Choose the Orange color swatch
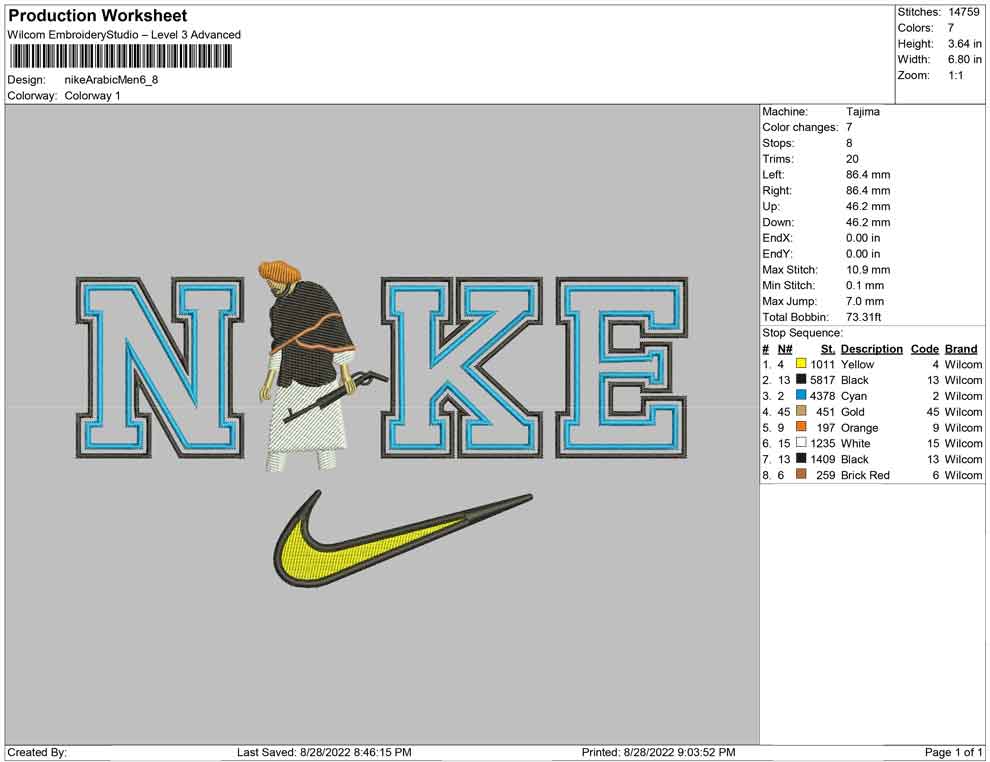Viewport: 990px width, 762px height. click(x=801, y=428)
